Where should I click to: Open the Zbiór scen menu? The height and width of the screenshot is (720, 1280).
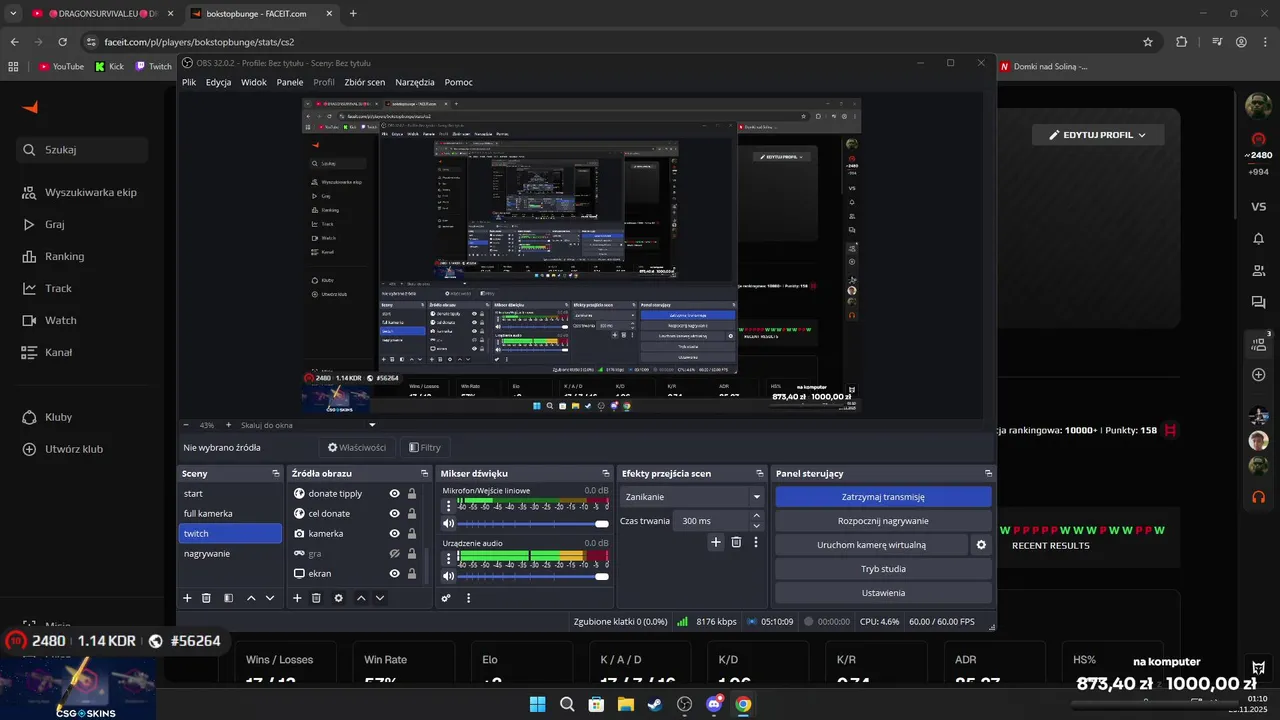pos(364,82)
